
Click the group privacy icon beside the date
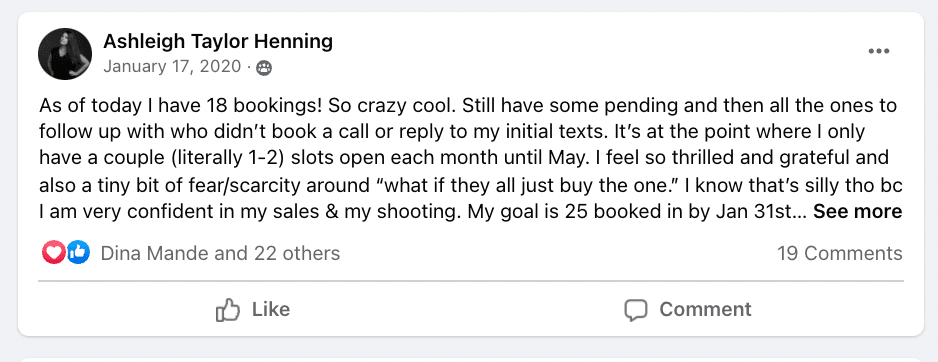264,68
